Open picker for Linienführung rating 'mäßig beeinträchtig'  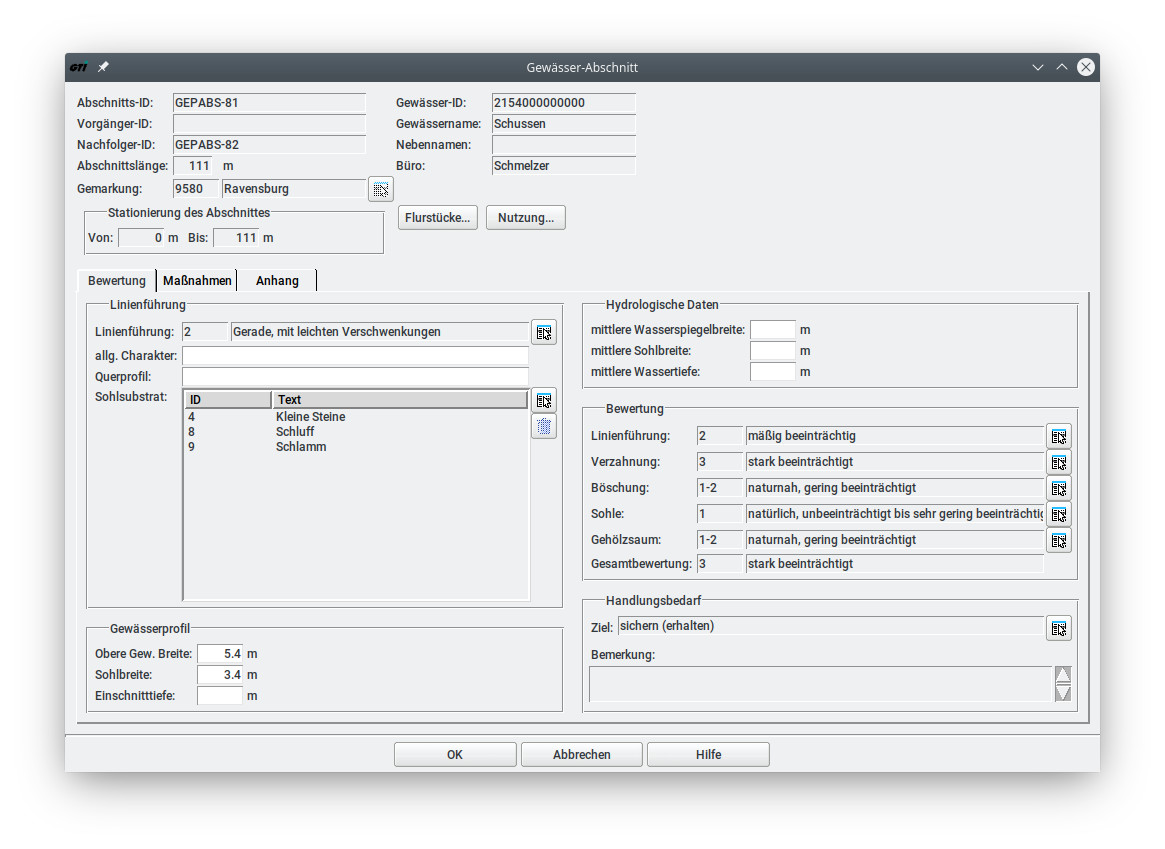(x=1059, y=436)
